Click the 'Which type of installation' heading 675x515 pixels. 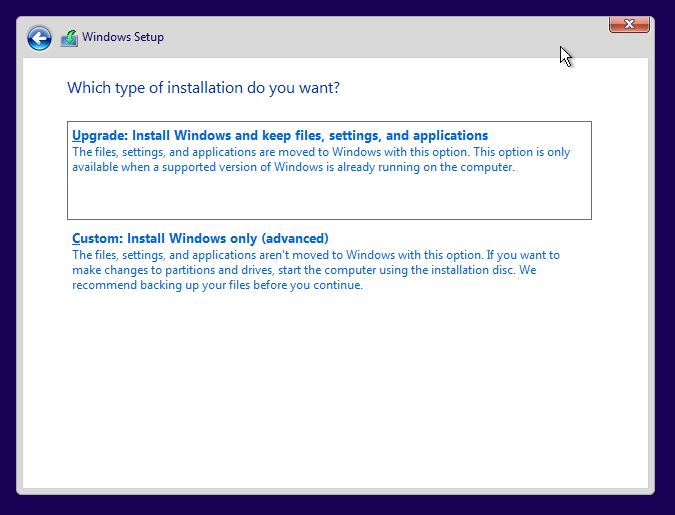[x=203, y=88]
